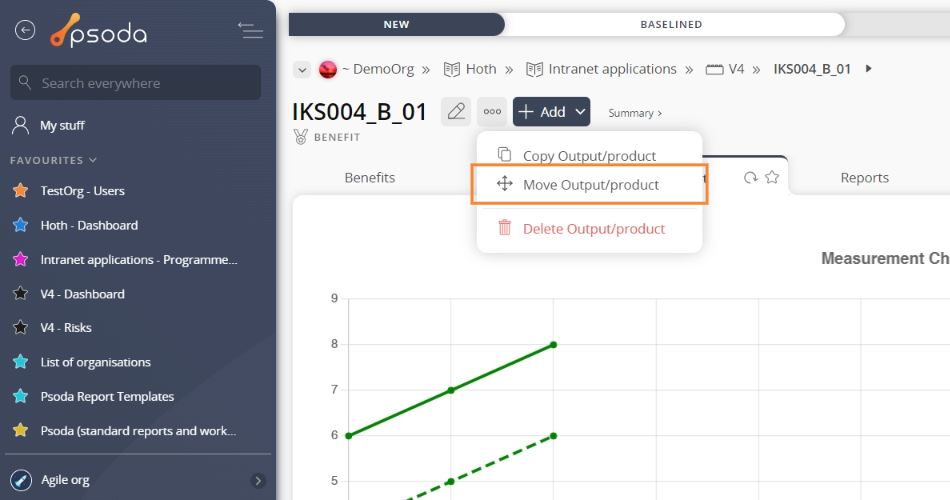Open the Summary link
Image resolution: width=950 pixels, height=500 pixels.
coord(634,113)
